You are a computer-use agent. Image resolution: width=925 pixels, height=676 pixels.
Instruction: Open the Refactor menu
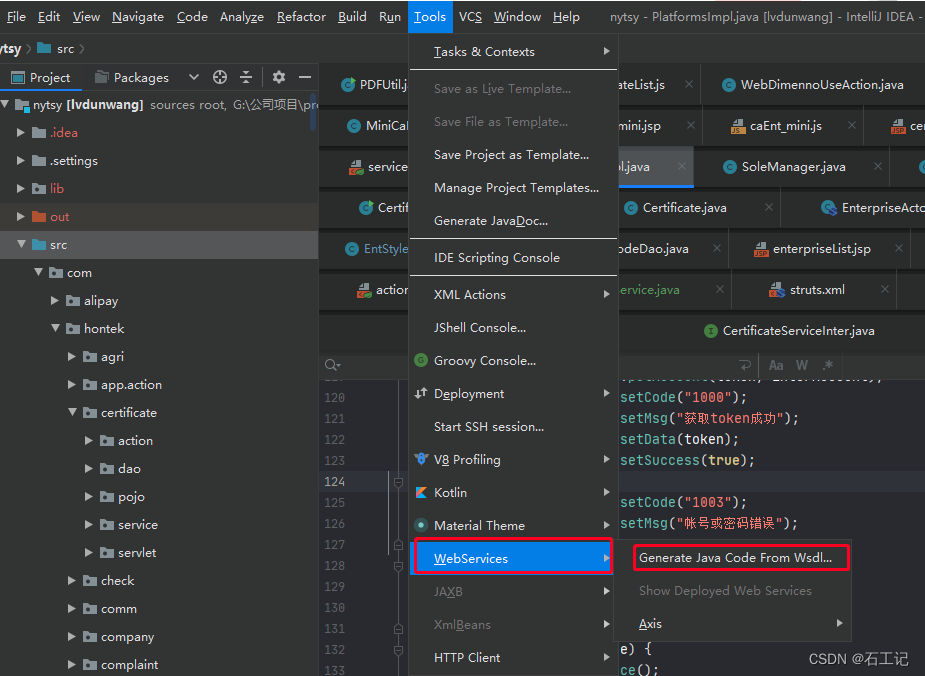point(301,17)
